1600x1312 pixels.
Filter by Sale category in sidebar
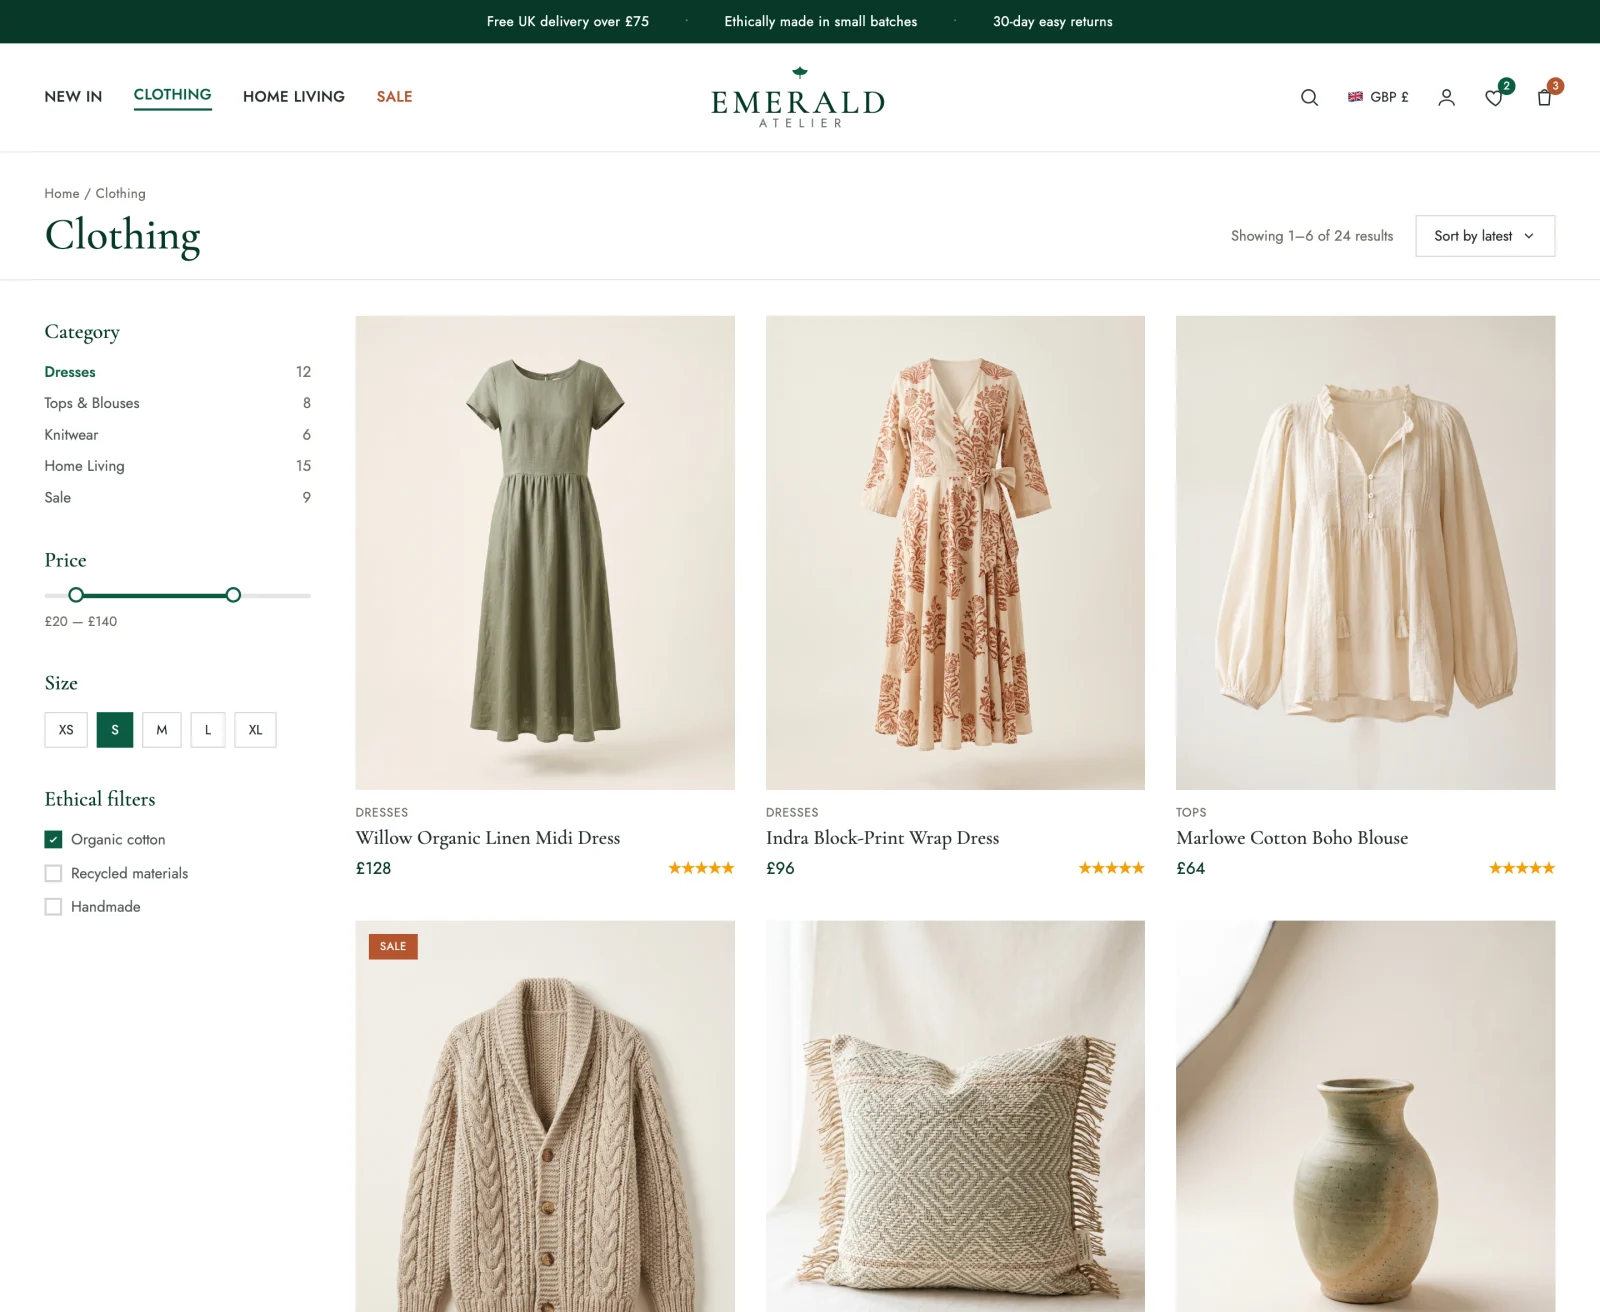(x=57, y=497)
